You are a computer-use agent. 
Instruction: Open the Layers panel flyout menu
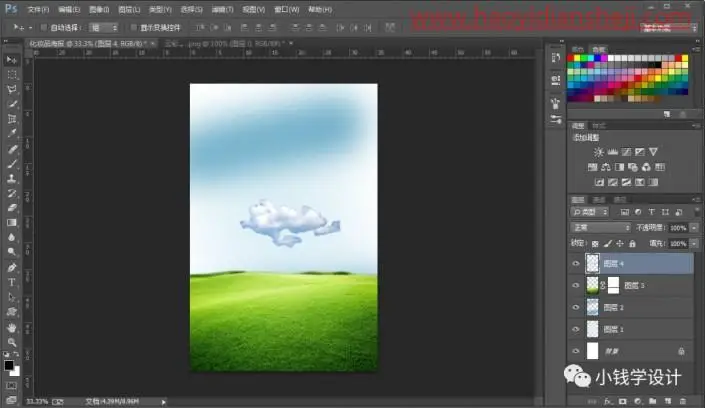[x=696, y=199]
